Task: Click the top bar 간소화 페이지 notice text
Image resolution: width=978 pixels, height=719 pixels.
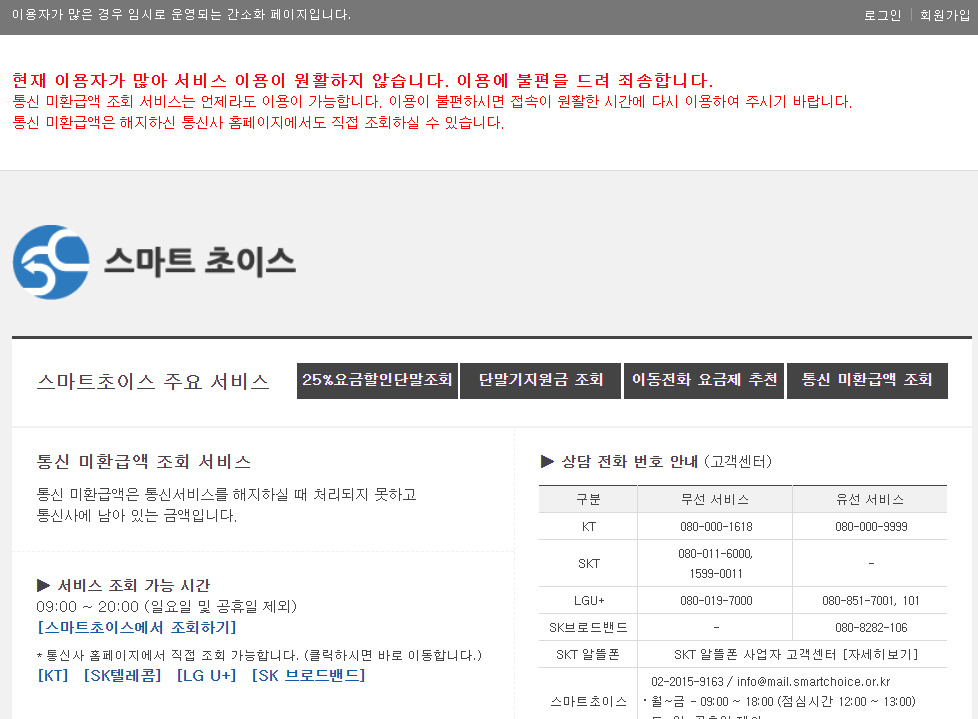Action: pyautogui.click(x=181, y=14)
